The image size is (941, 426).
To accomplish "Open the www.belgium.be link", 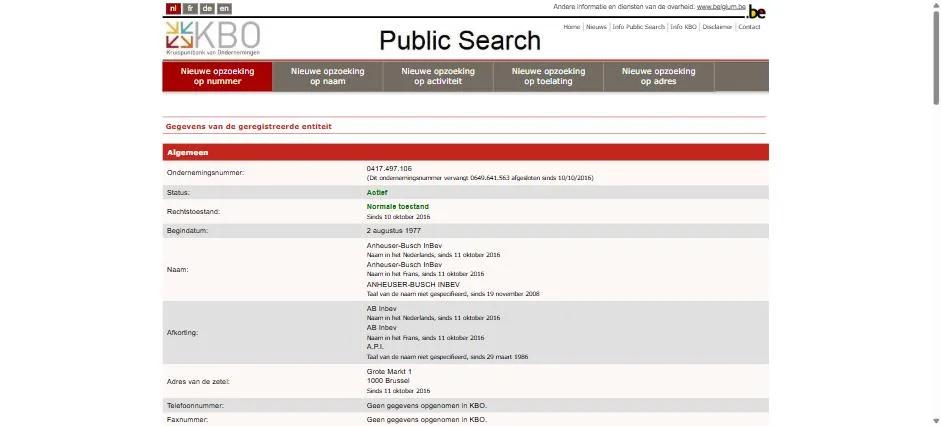I will point(721,7).
